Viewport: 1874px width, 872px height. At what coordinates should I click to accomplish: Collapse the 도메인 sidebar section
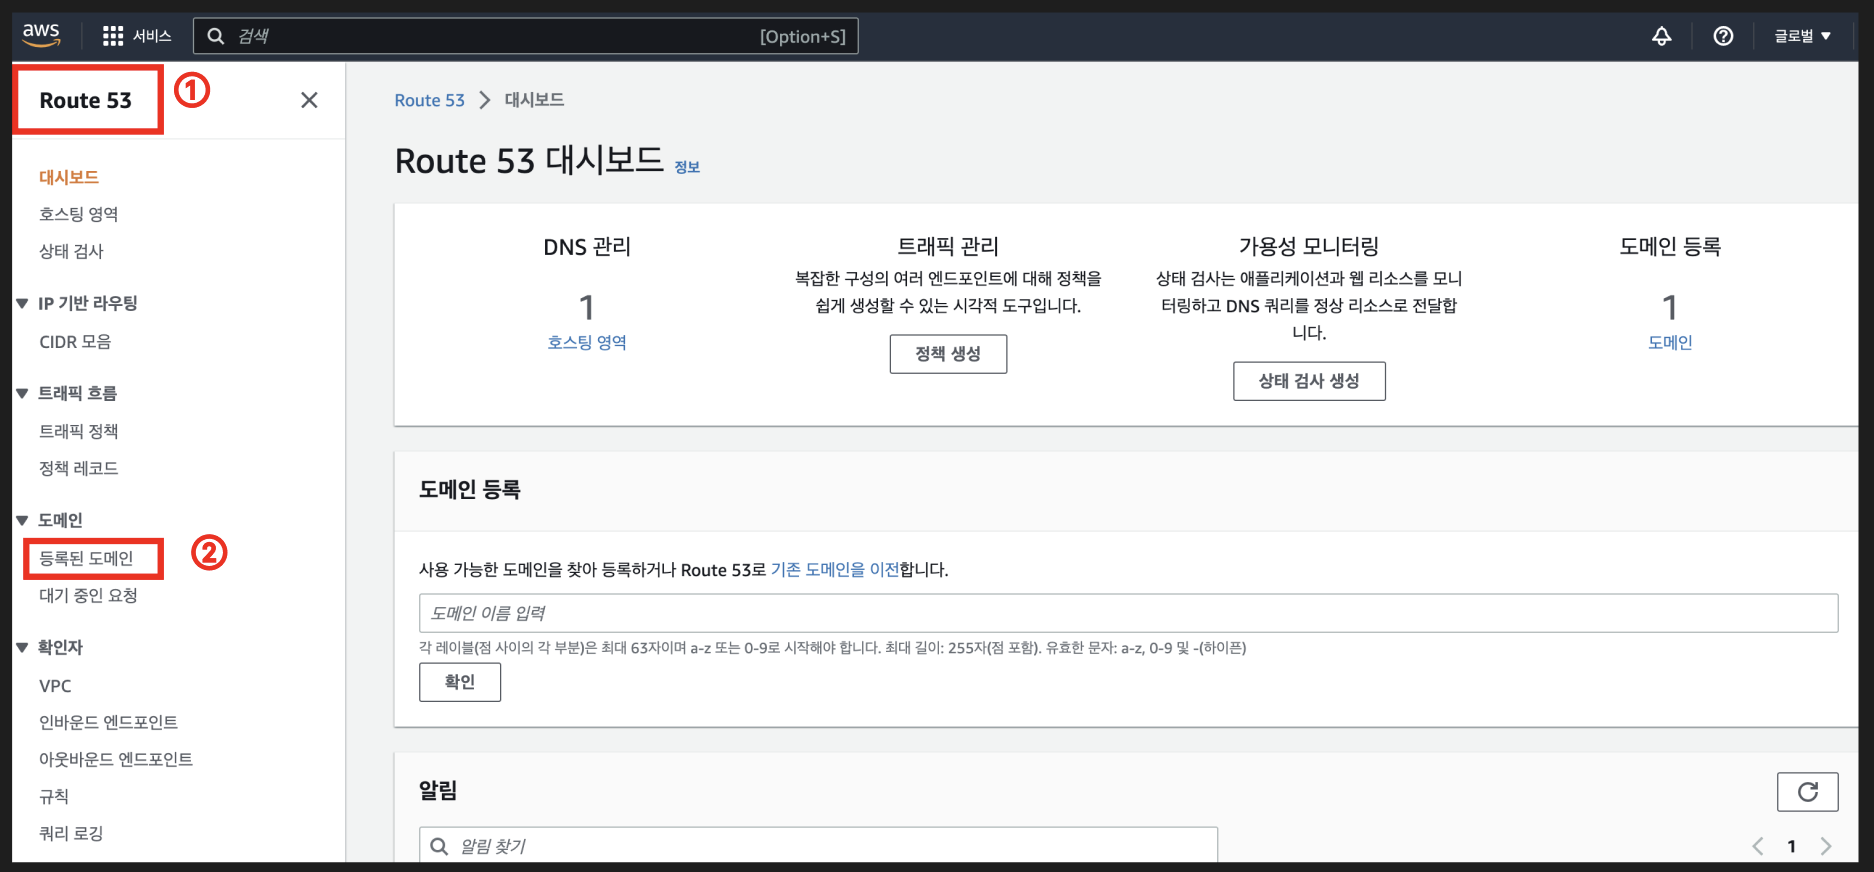click(x=22, y=520)
